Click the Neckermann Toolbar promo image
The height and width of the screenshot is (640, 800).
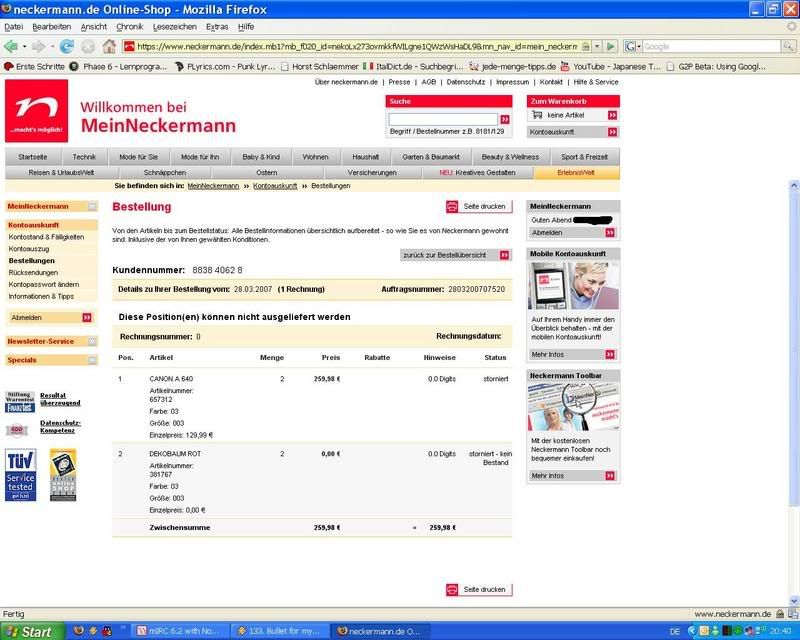[x=573, y=407]
